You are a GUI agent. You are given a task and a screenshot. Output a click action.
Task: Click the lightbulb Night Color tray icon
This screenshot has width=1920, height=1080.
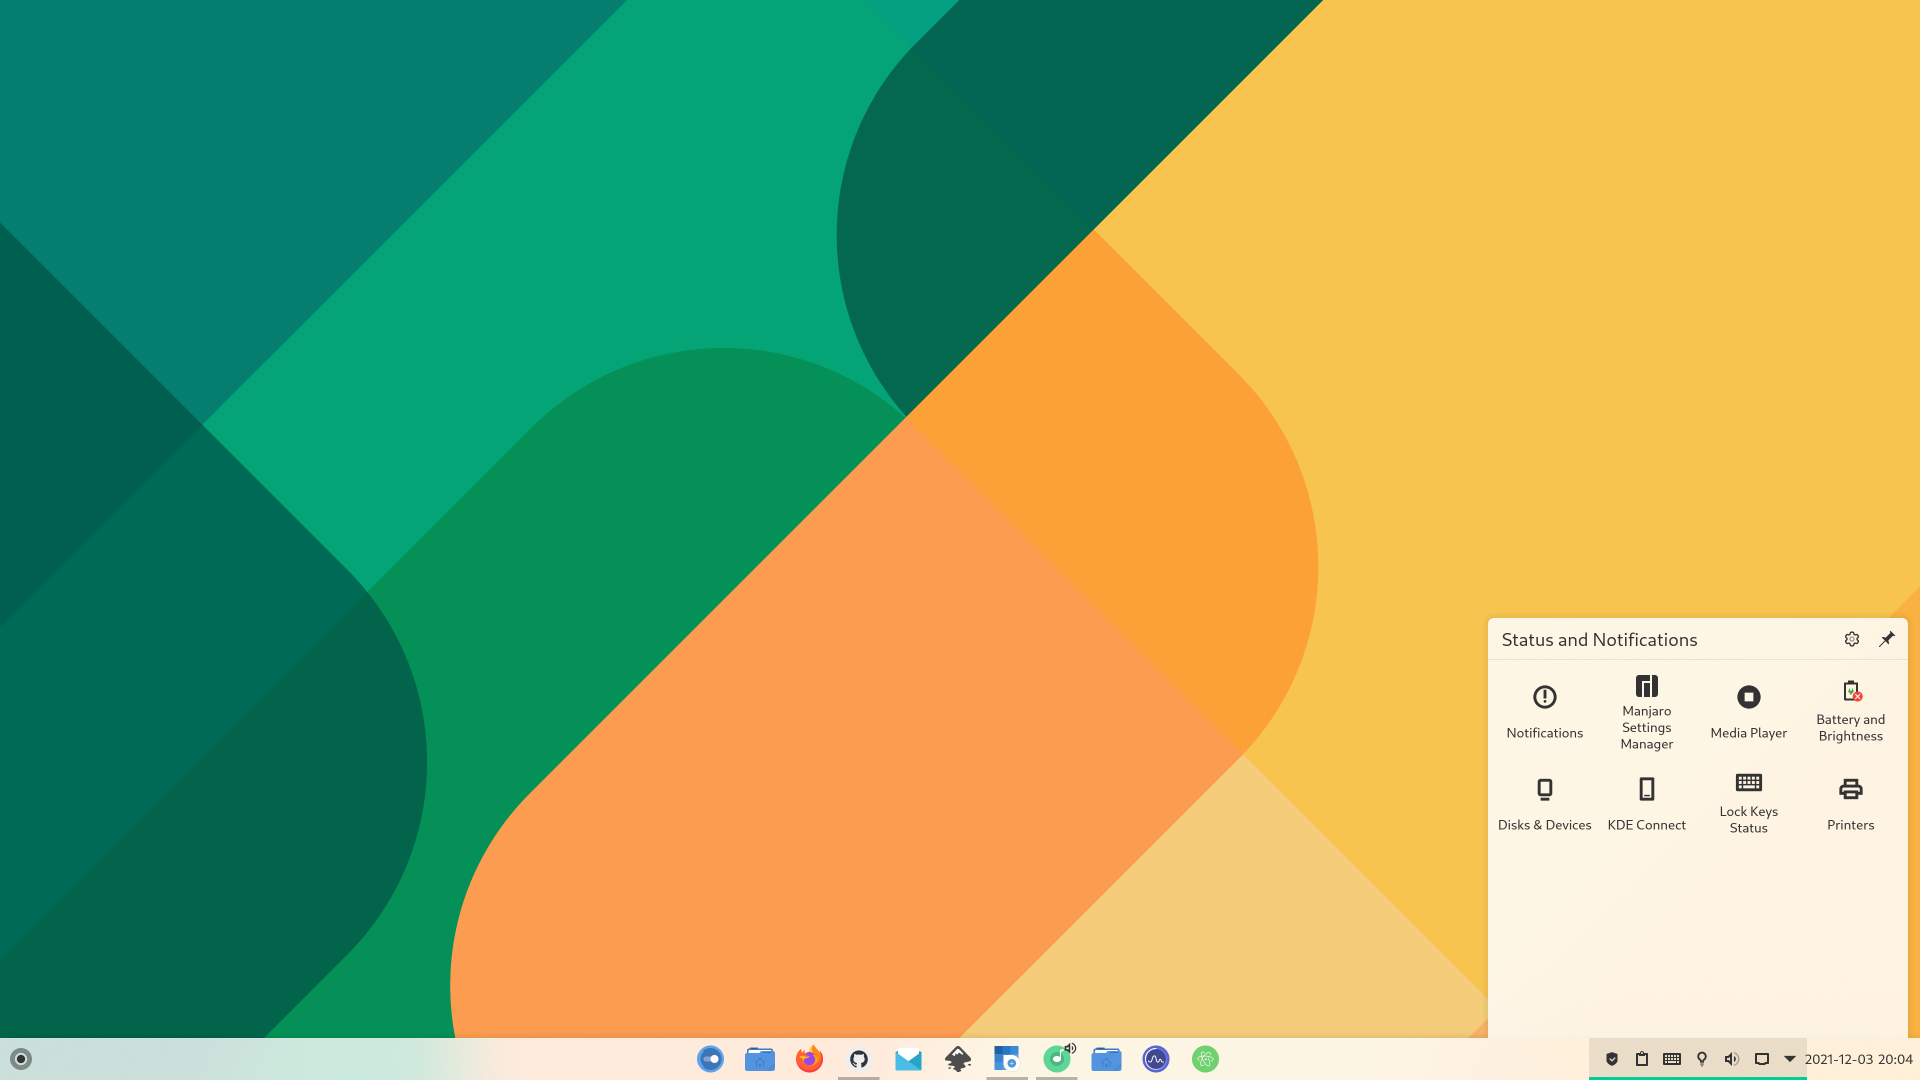tap(1702, 1059)
